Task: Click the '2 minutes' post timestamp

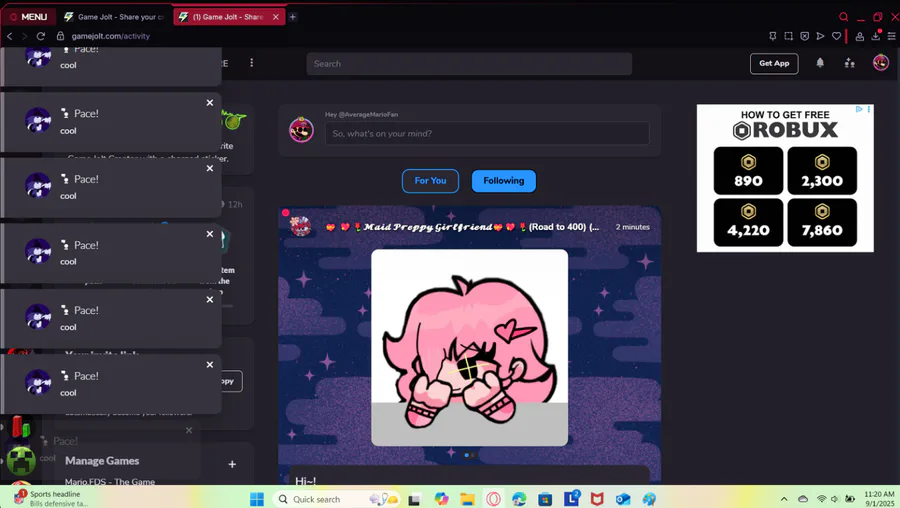Action: click(633, 227)
